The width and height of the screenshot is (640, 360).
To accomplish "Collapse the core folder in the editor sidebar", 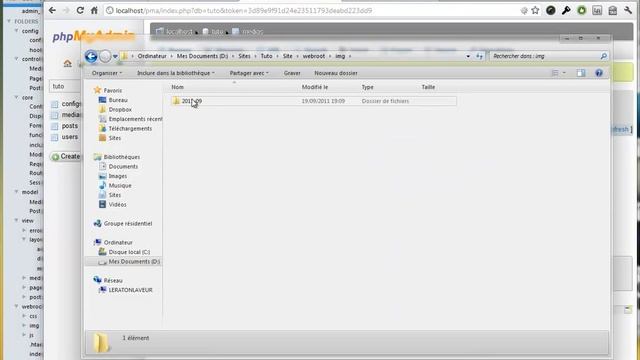I will [17, 98].
